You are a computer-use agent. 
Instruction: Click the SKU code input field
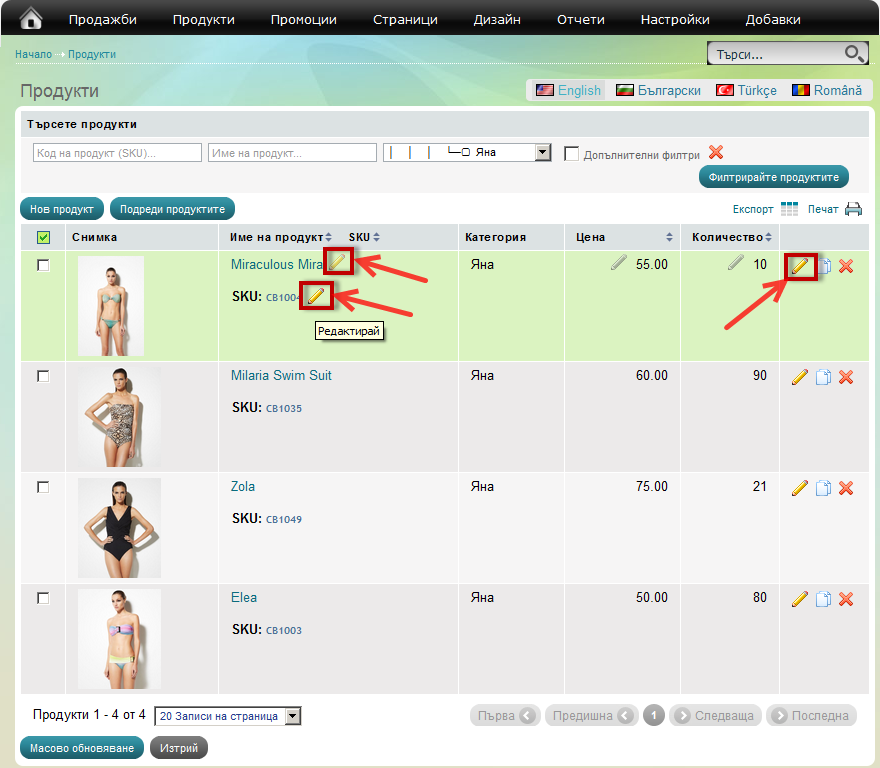[x=117, y=153]
